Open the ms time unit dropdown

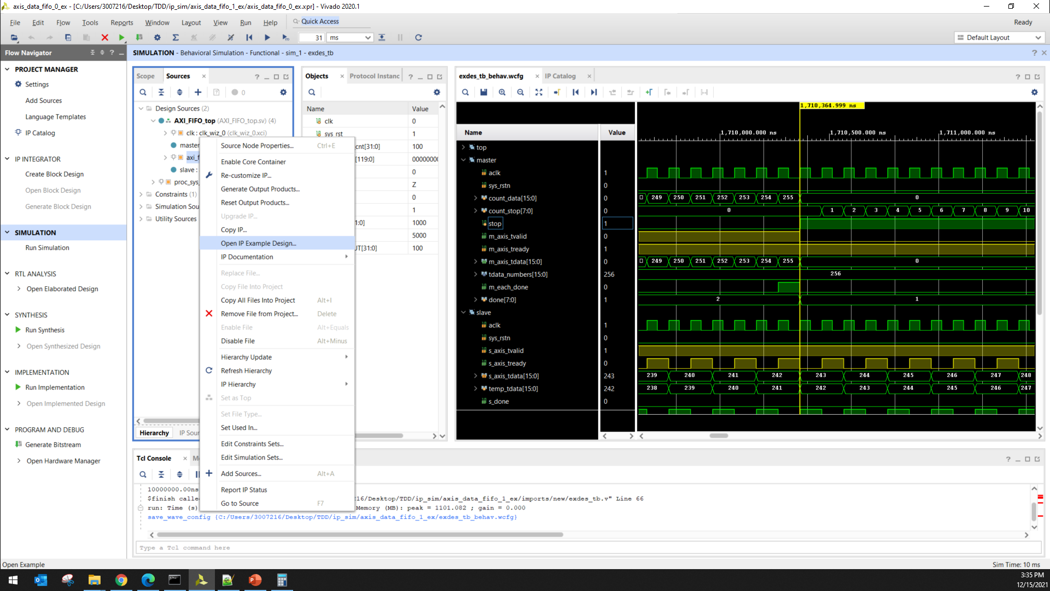pyautogui.click(x=350, y=38)
